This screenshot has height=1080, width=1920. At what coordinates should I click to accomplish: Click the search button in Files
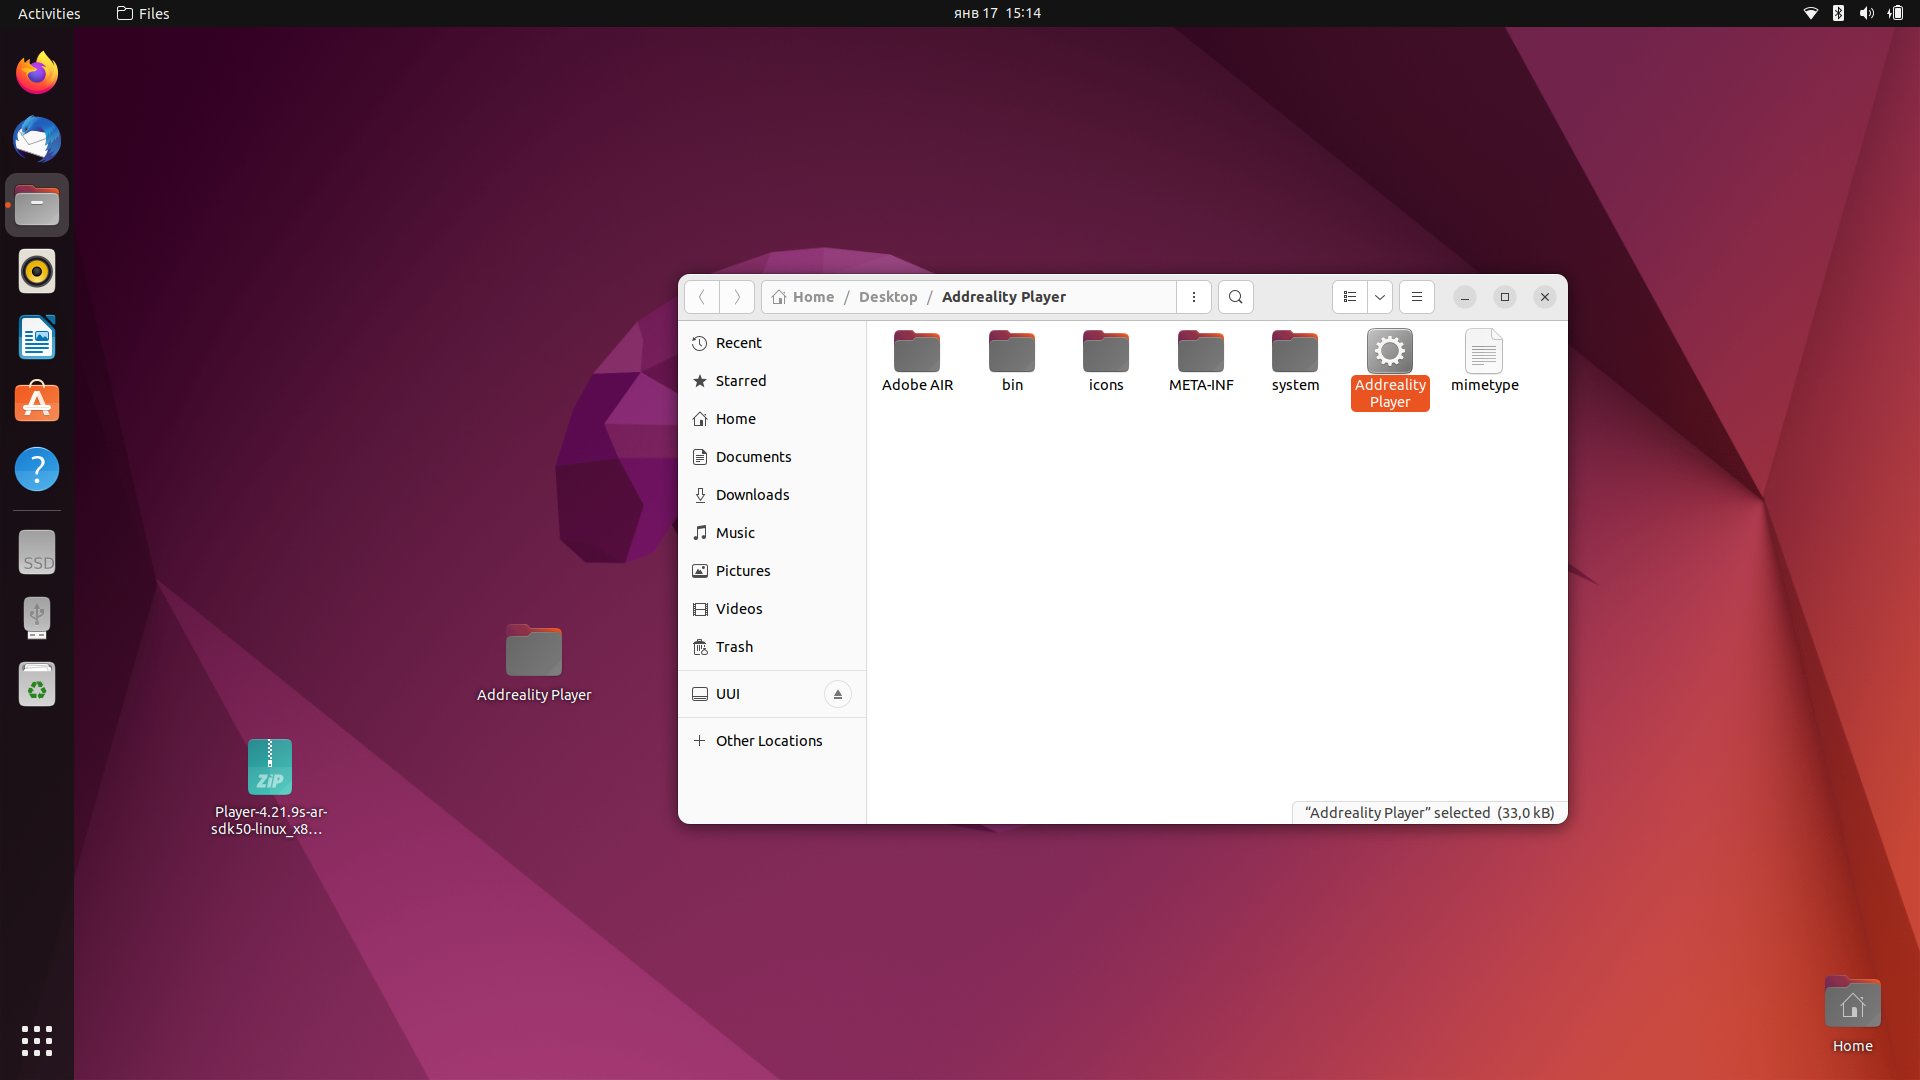[1236, 297]
